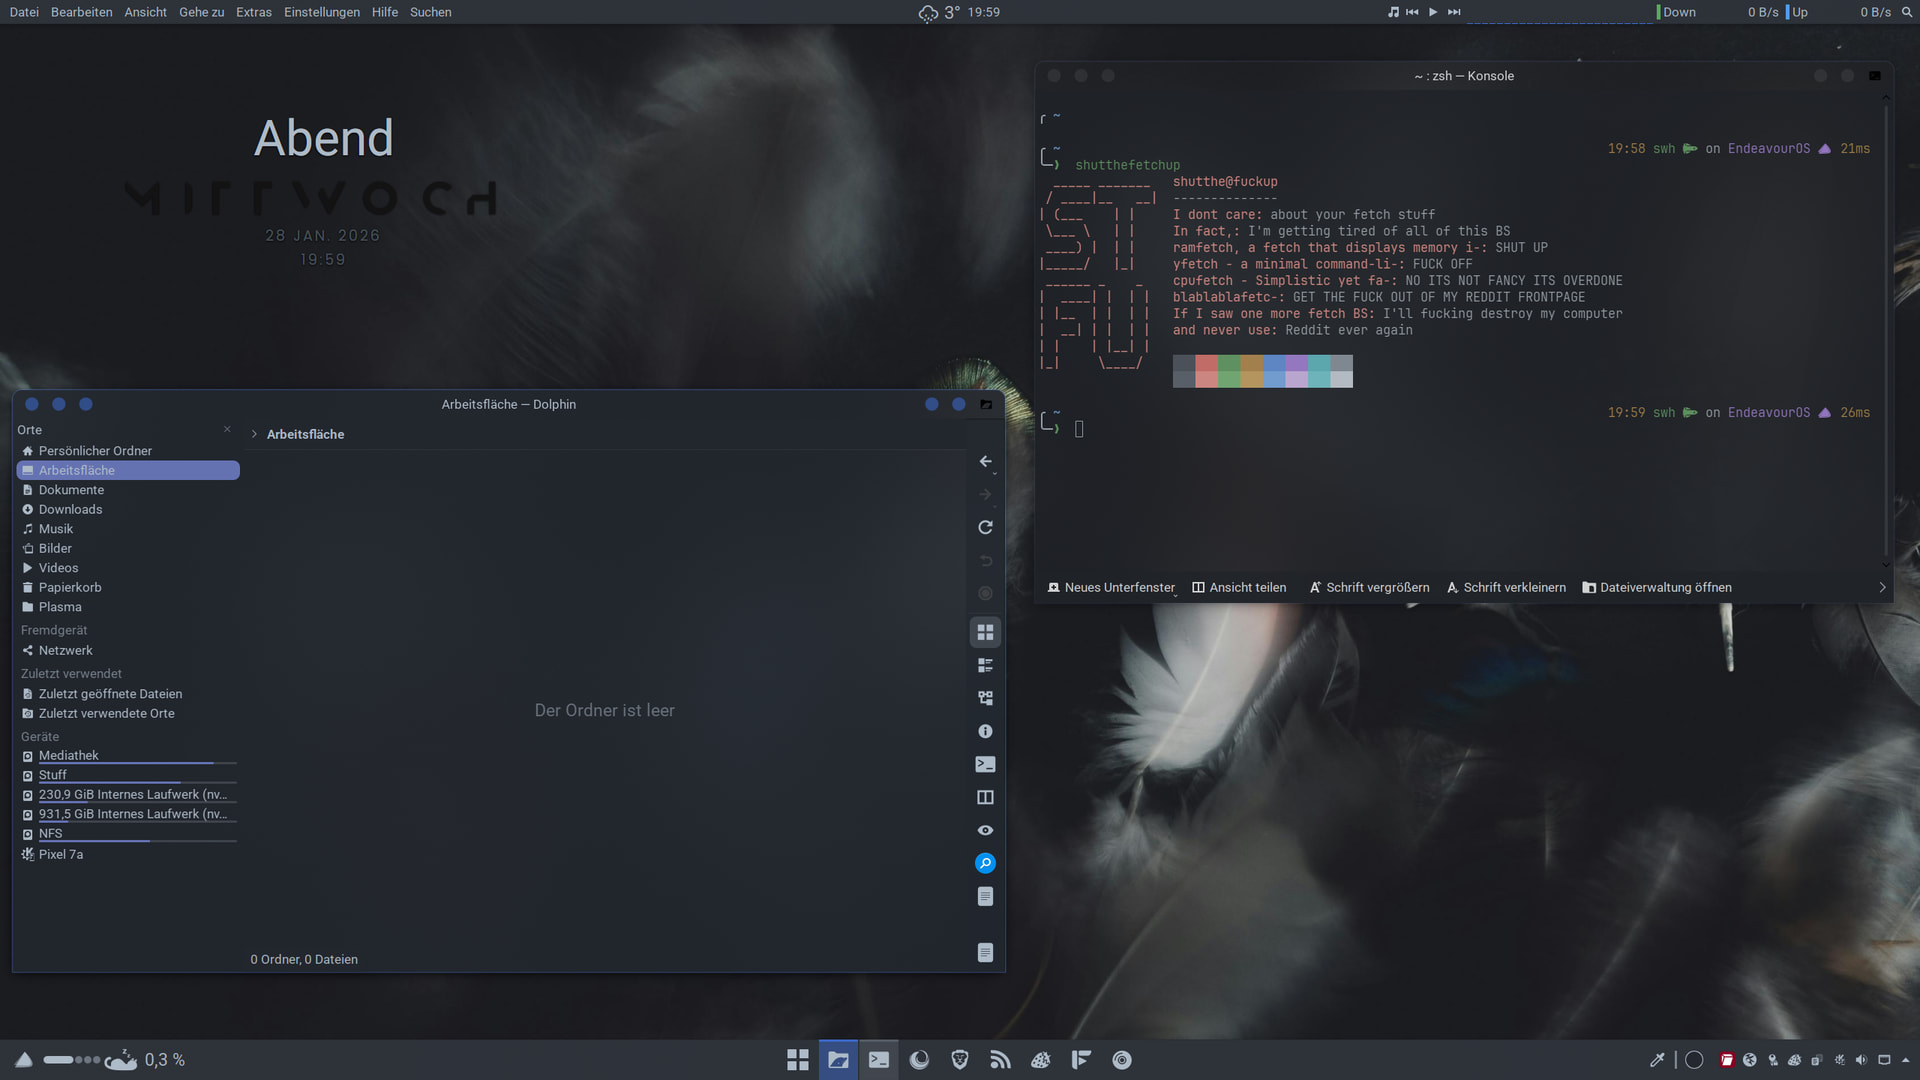Click Neues Unterfenster in Konsole

(1110, 588)
